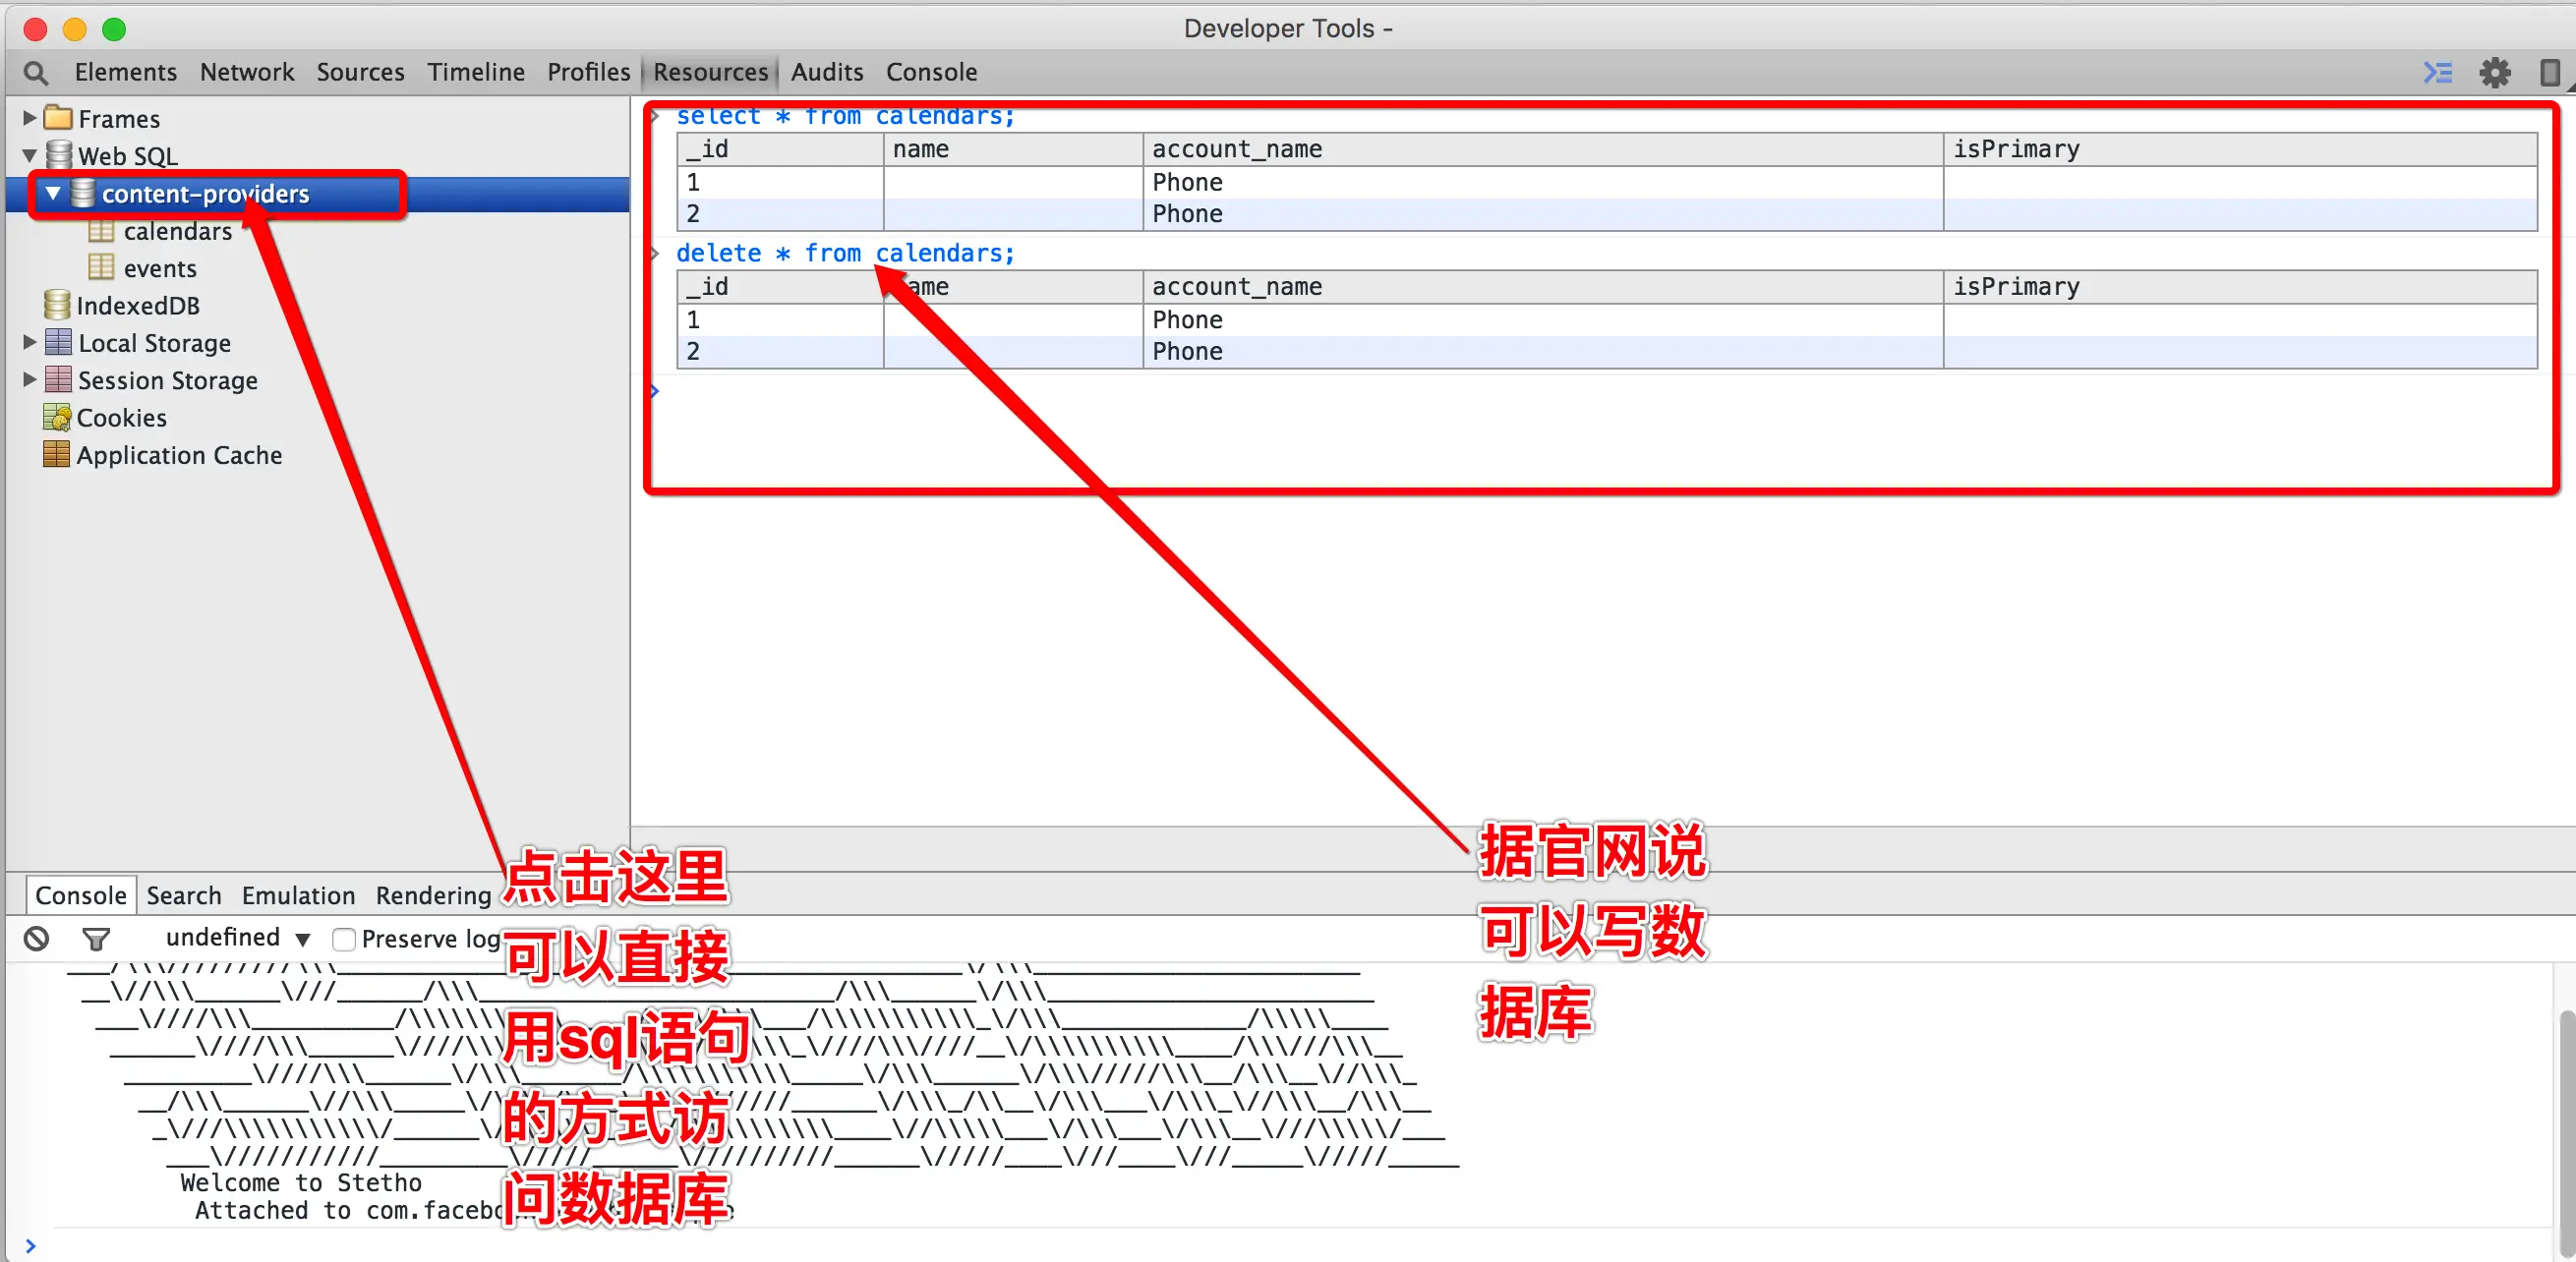Collapse the Web SQL tree node
The width and height of the screenshot is (2576, 1262).
coord(29,156)
